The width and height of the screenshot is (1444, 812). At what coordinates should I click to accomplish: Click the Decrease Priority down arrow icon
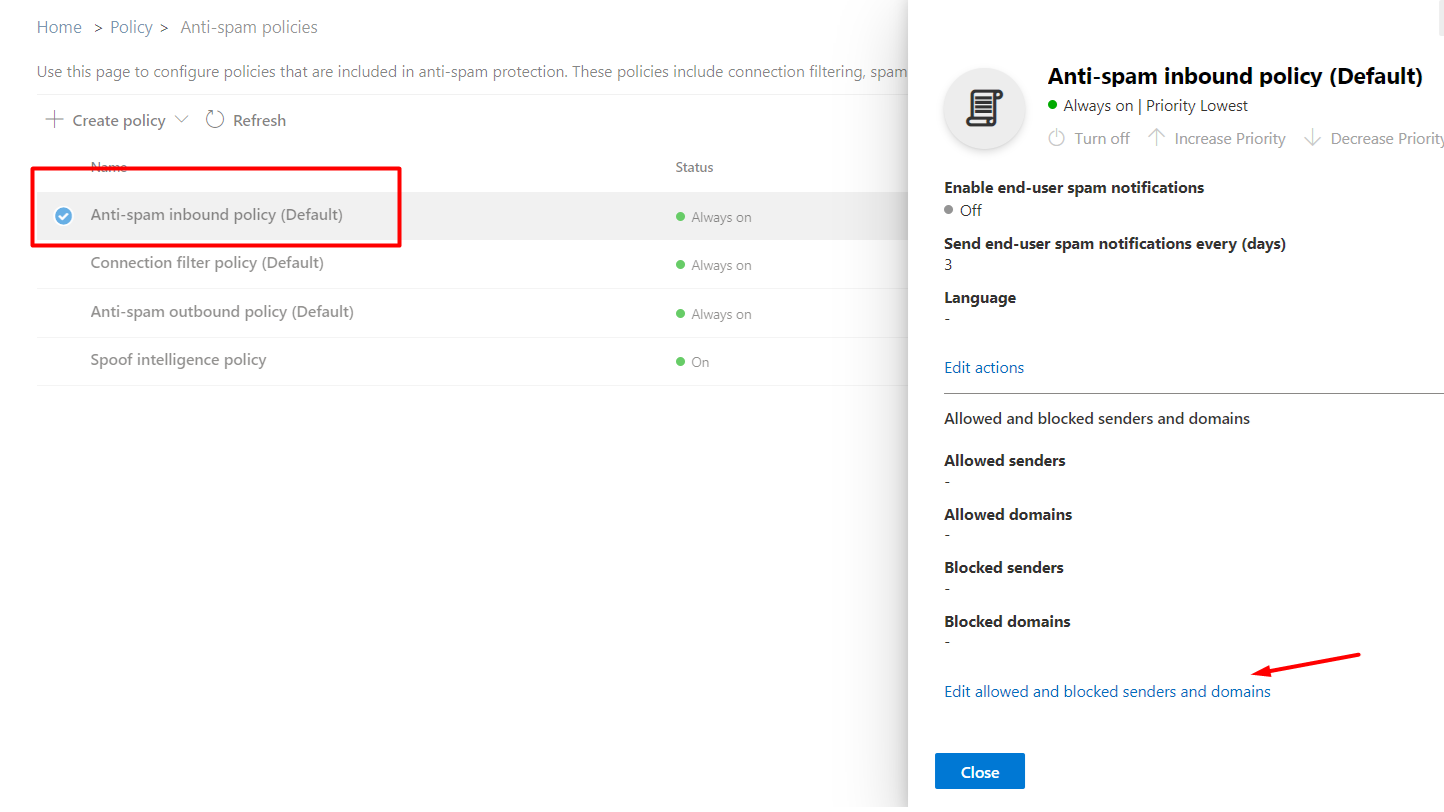point(1312,138)
